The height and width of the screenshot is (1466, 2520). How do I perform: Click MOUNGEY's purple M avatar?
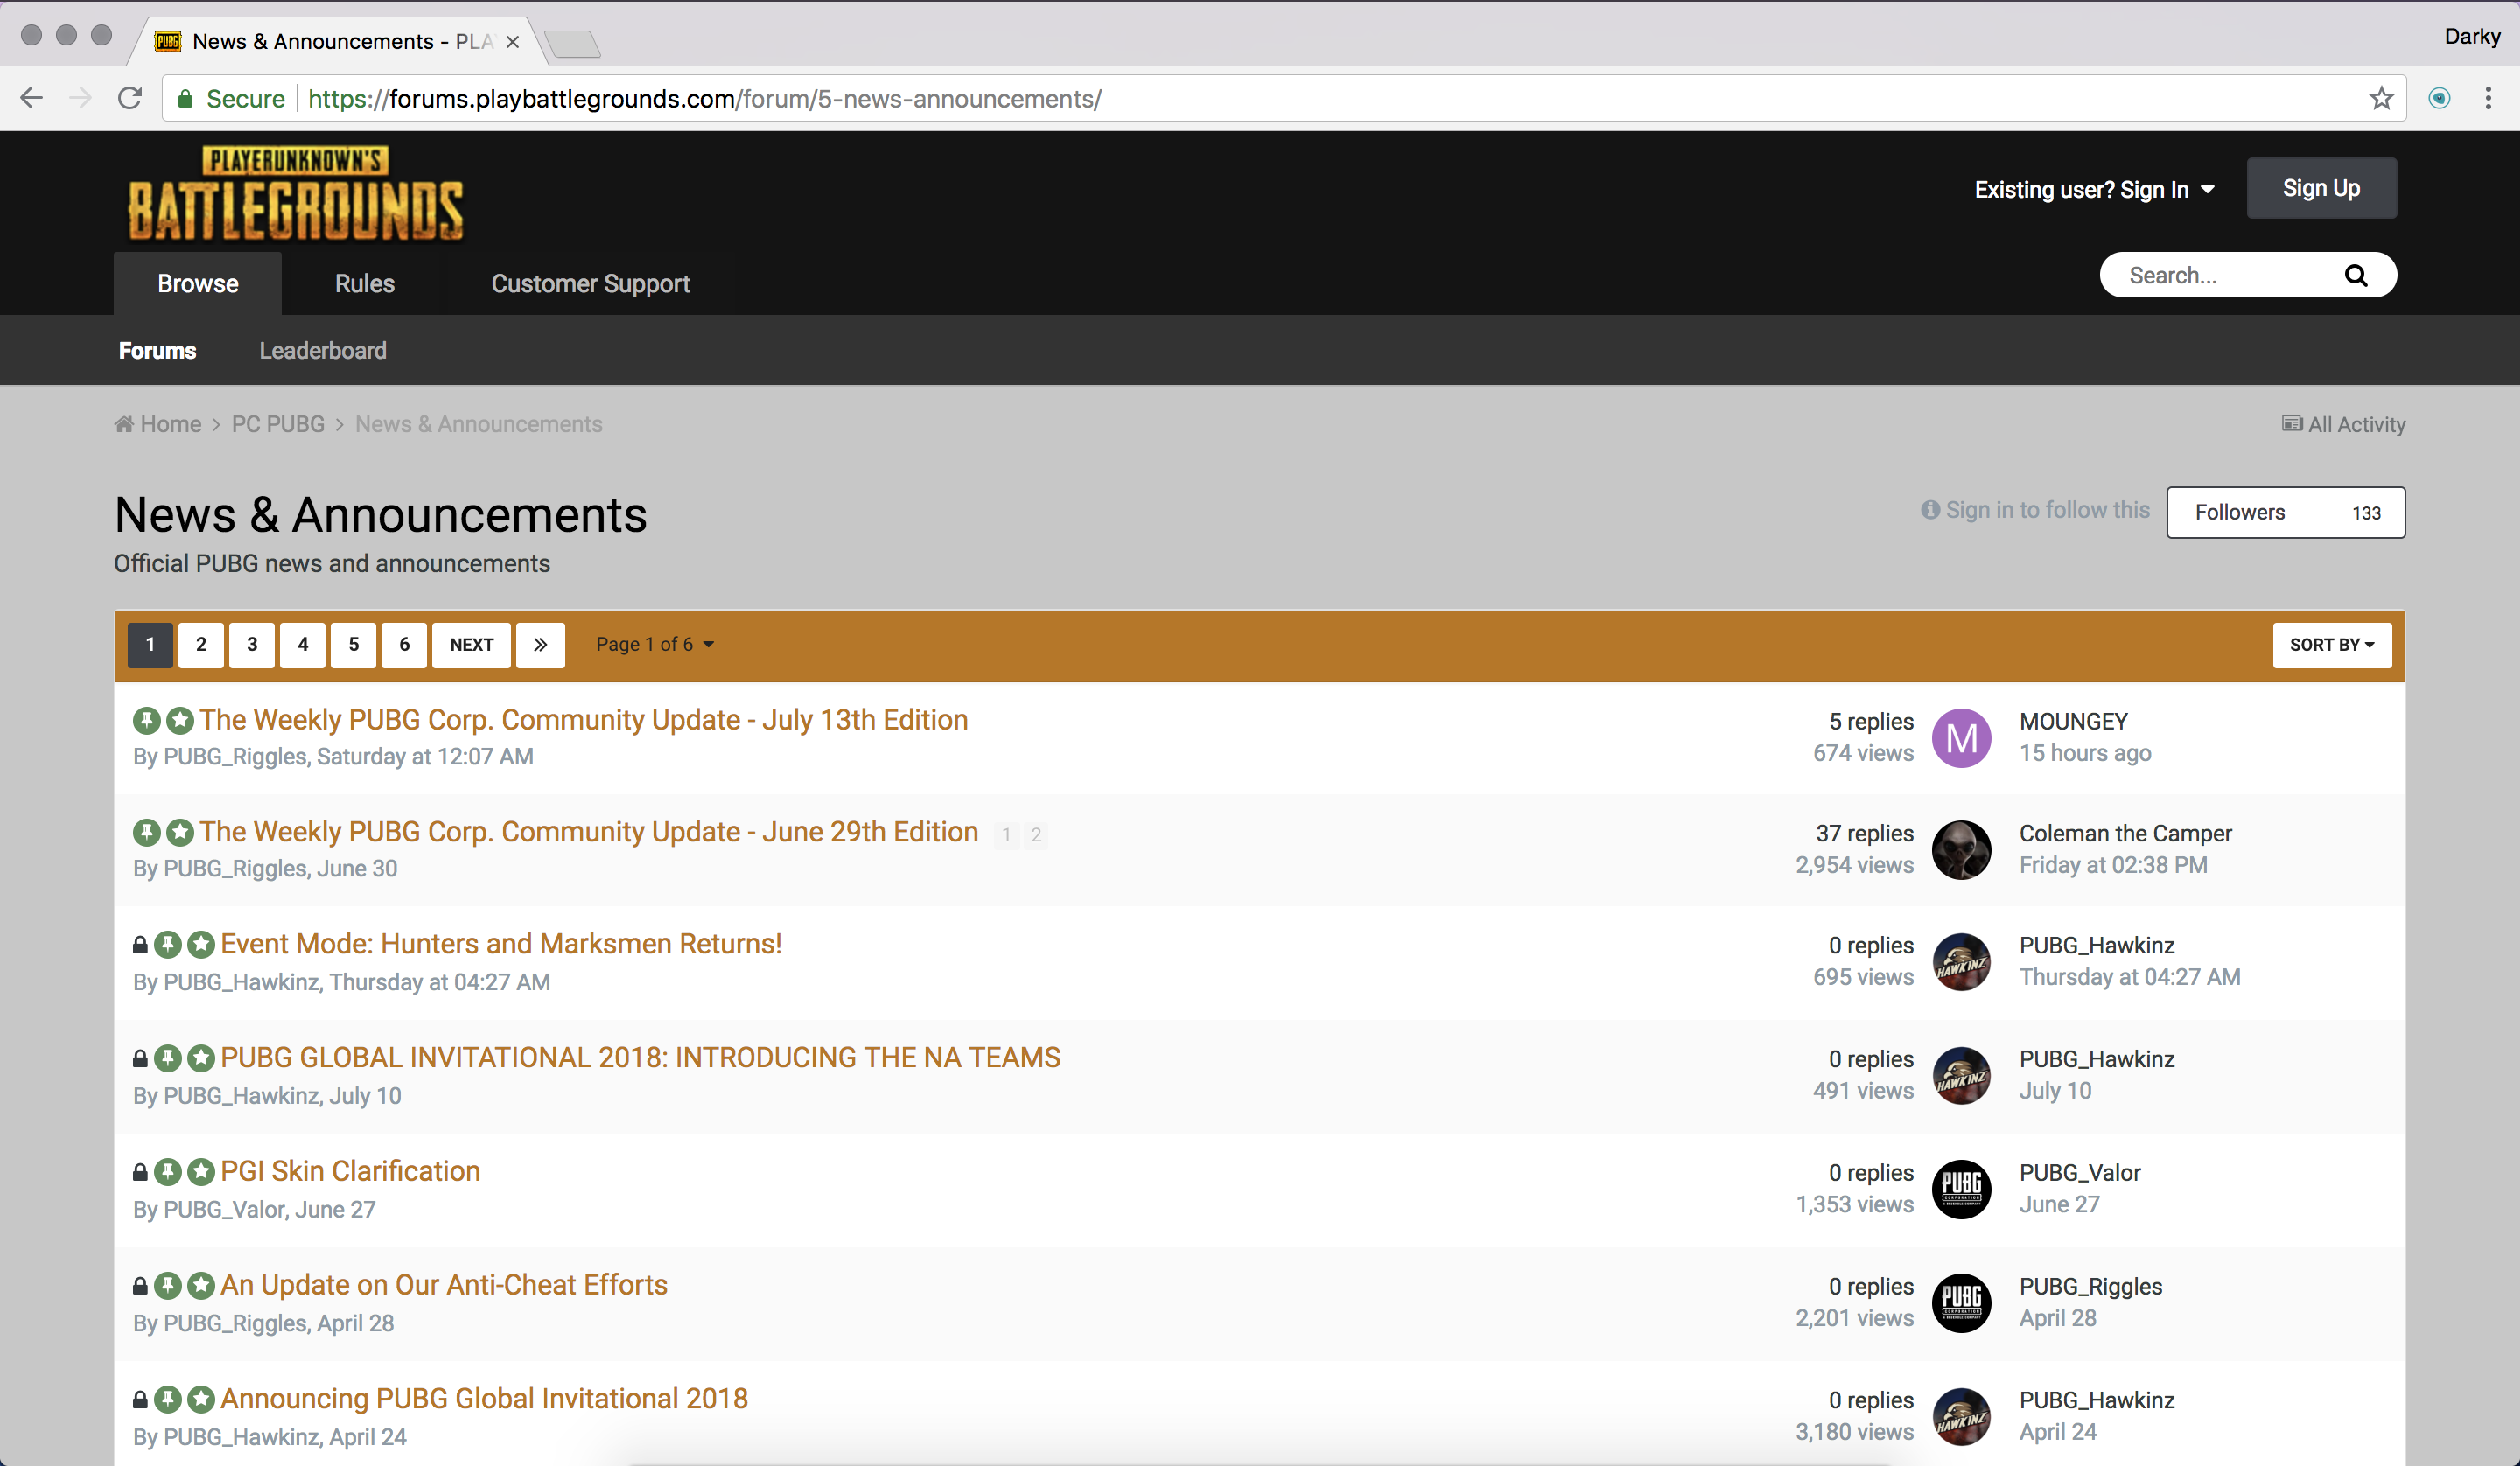[x=1961, y=738]
